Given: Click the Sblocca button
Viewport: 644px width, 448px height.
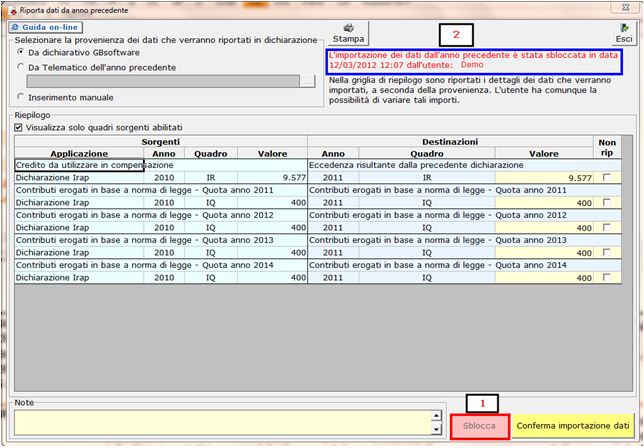Looking at the screenshot, I should coord(479,426).
